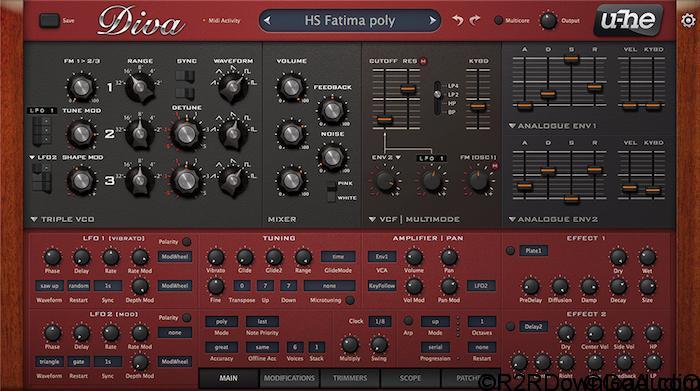Click the undo arrow icon

coord(457,20)
